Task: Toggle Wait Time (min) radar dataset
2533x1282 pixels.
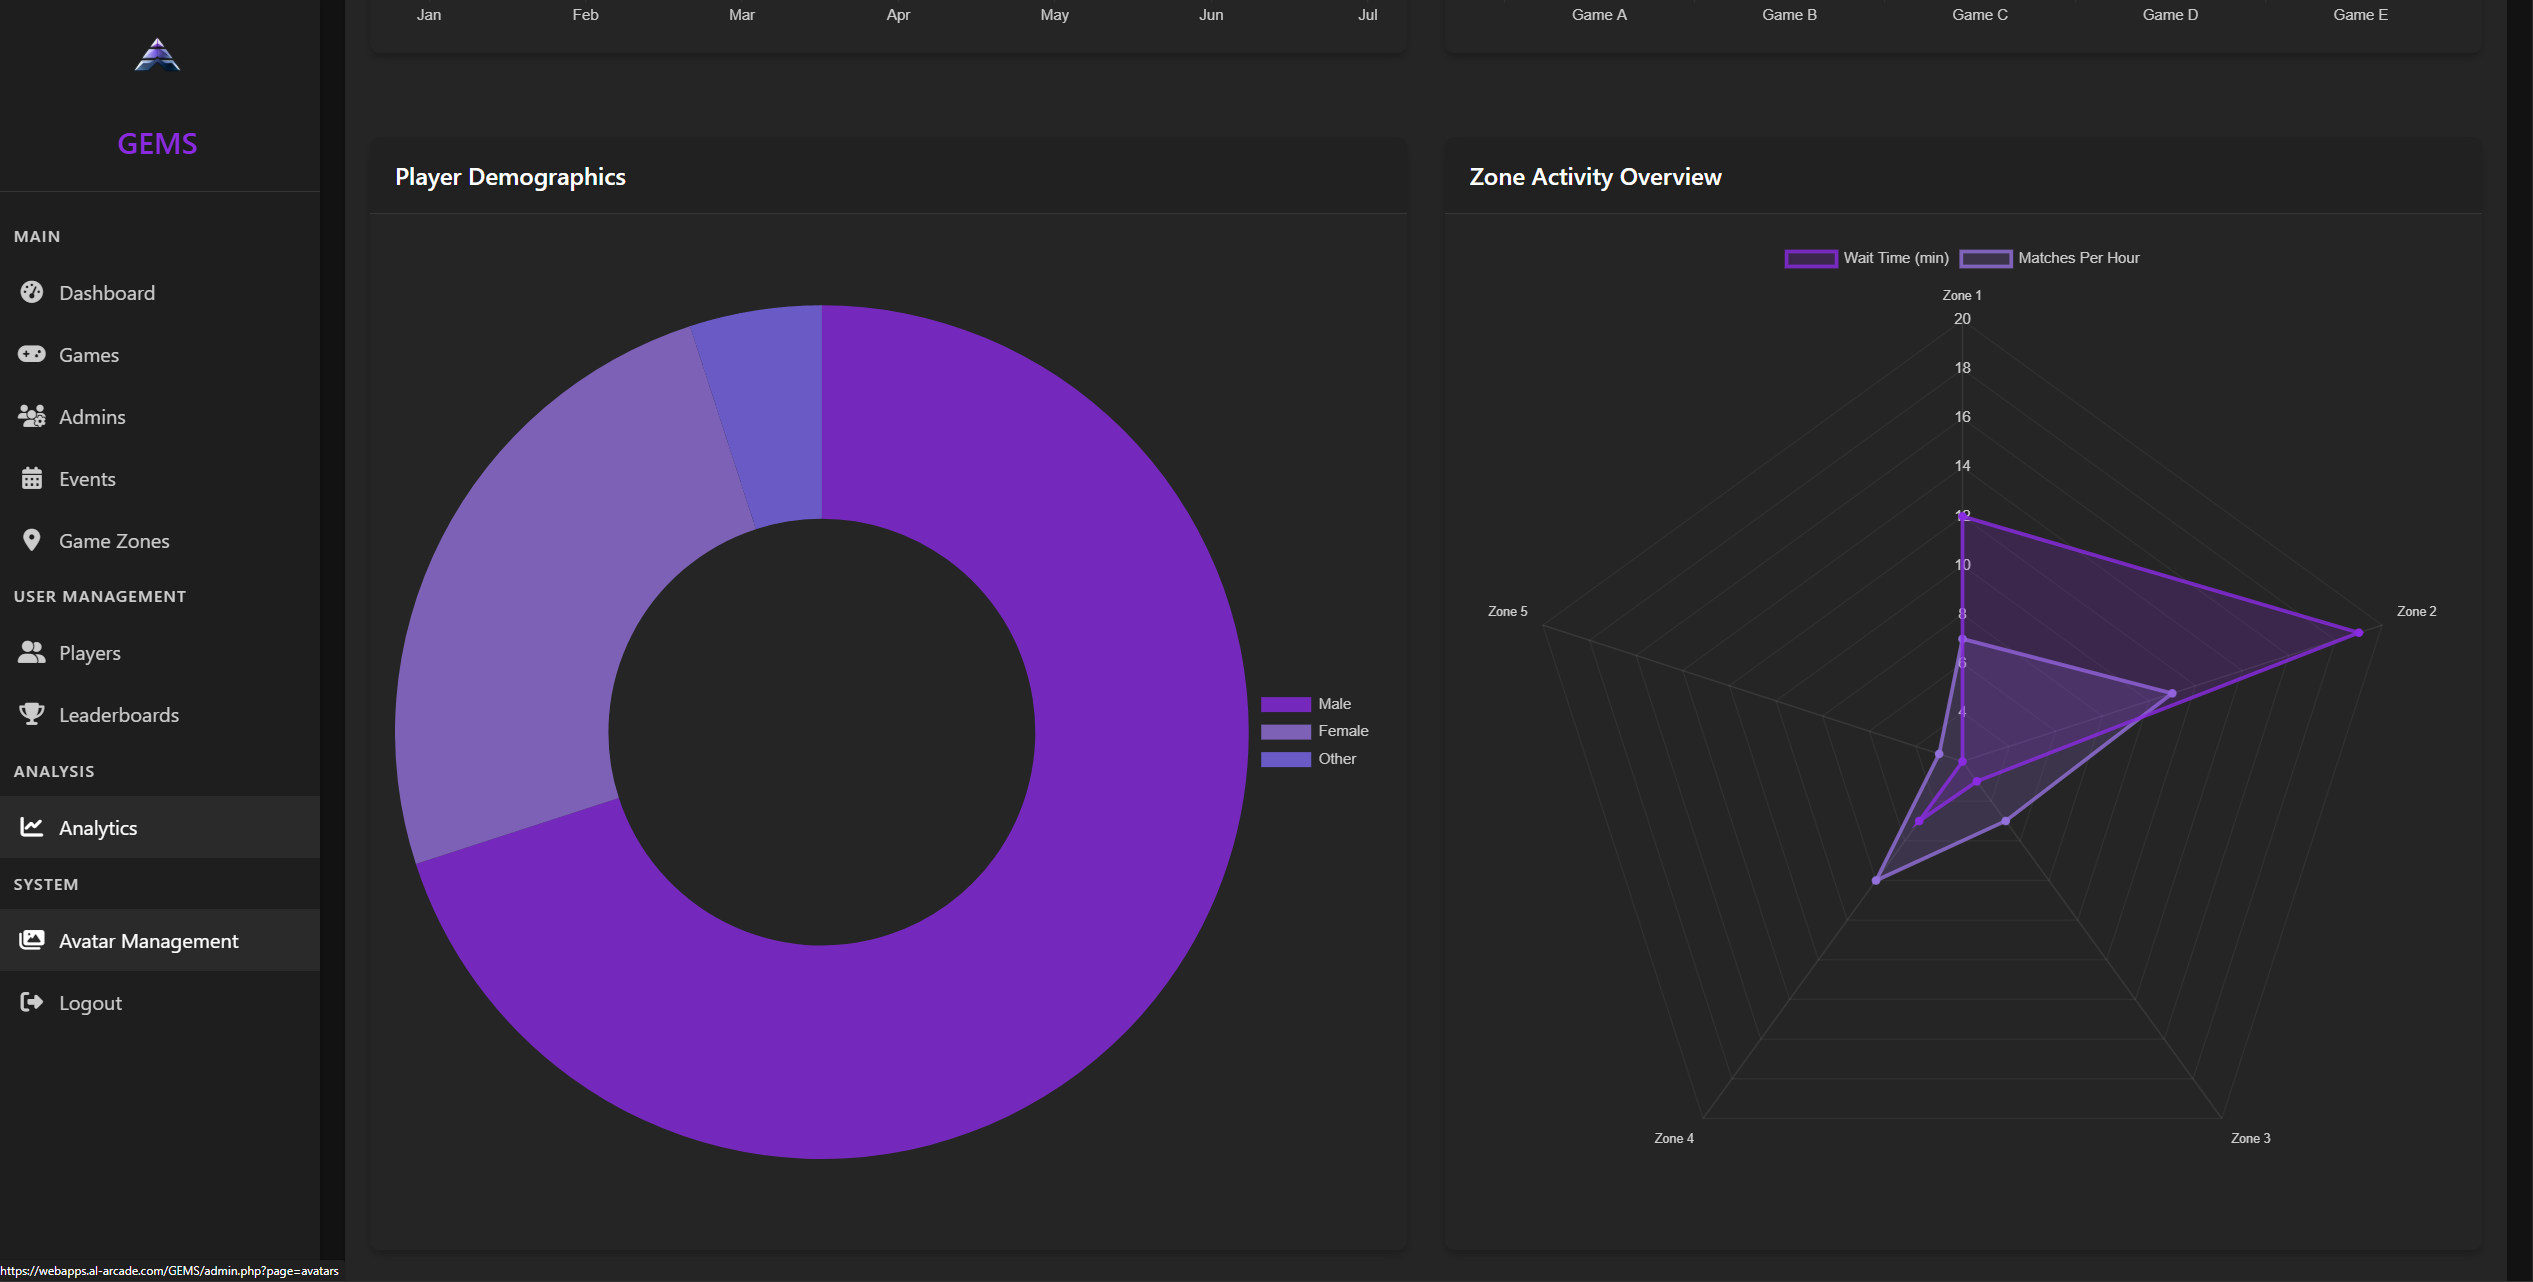Action: (x=1867, y=258)
